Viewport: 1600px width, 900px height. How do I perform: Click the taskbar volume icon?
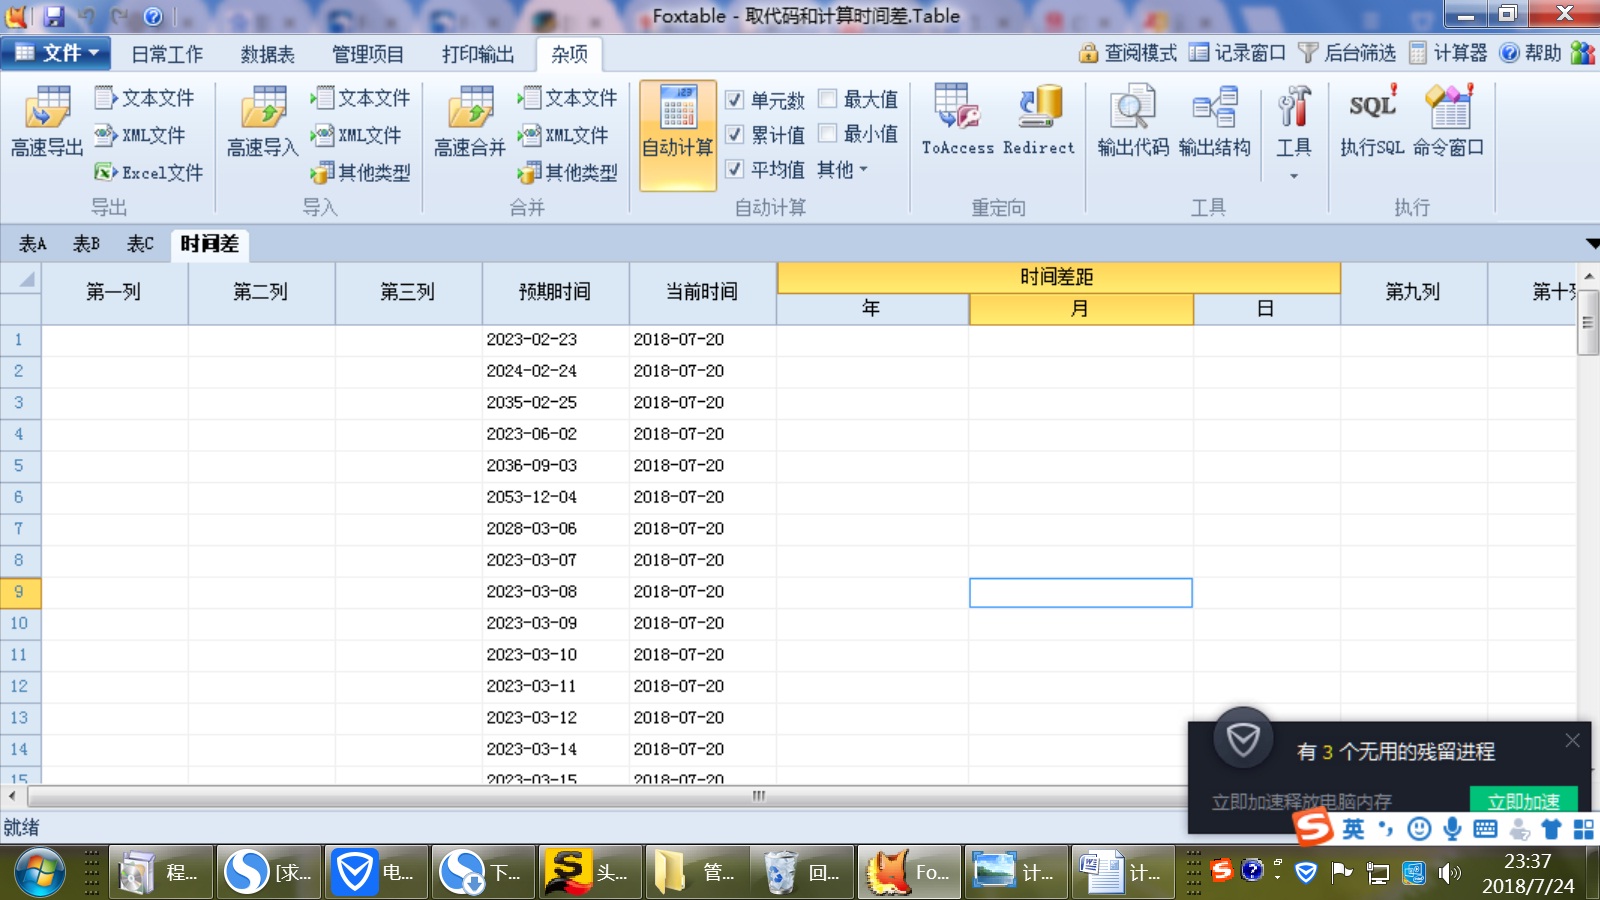[1449, 873]
